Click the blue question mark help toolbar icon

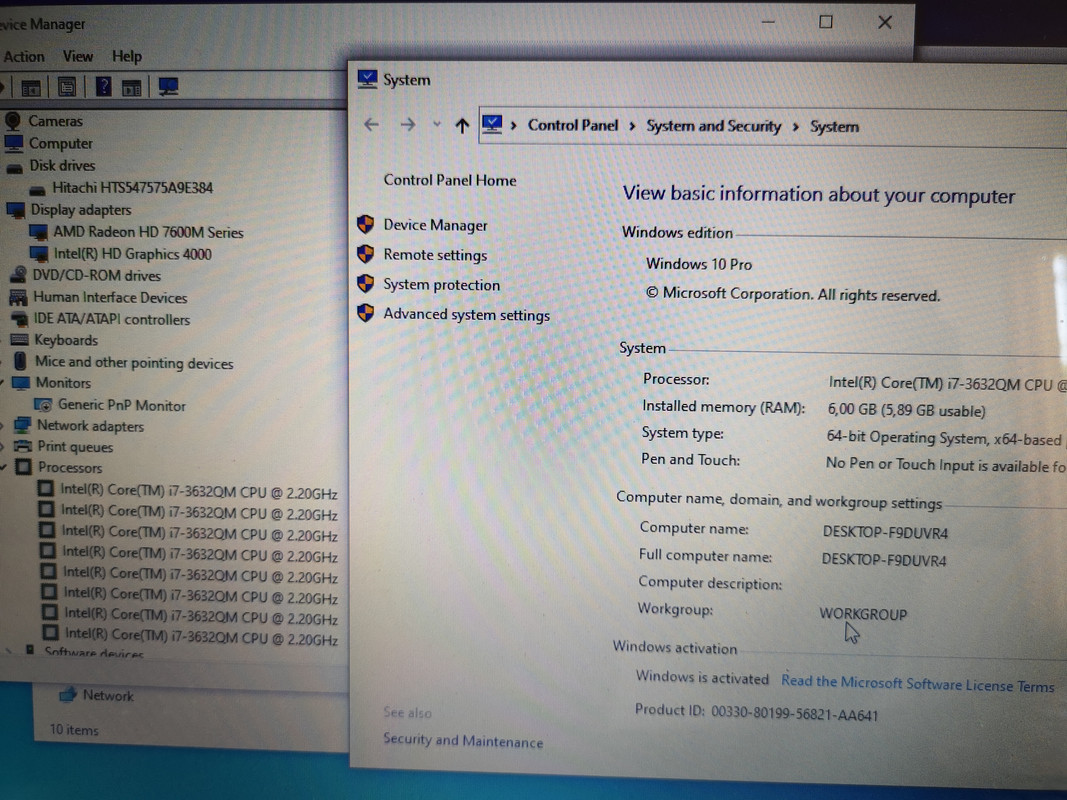click(103, 86)
